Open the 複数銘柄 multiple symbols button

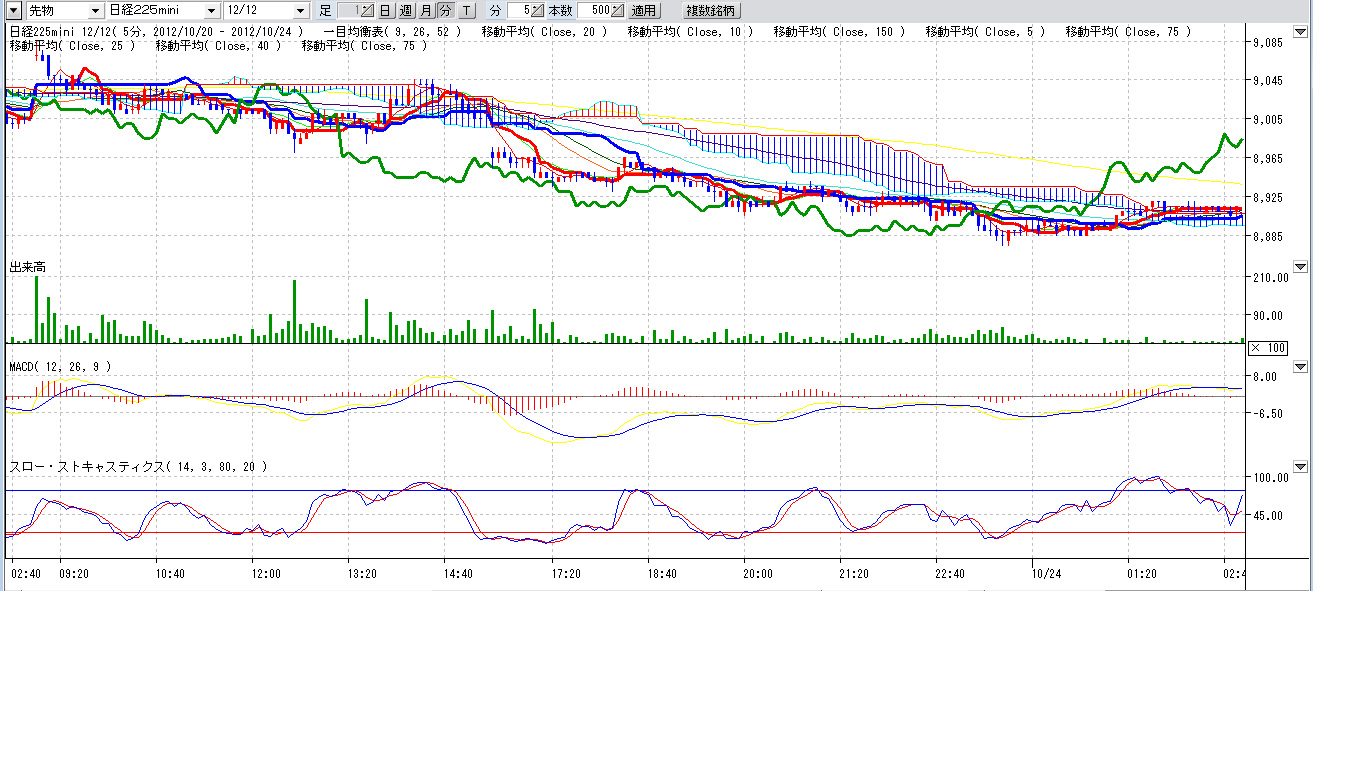tap(711, 10)
